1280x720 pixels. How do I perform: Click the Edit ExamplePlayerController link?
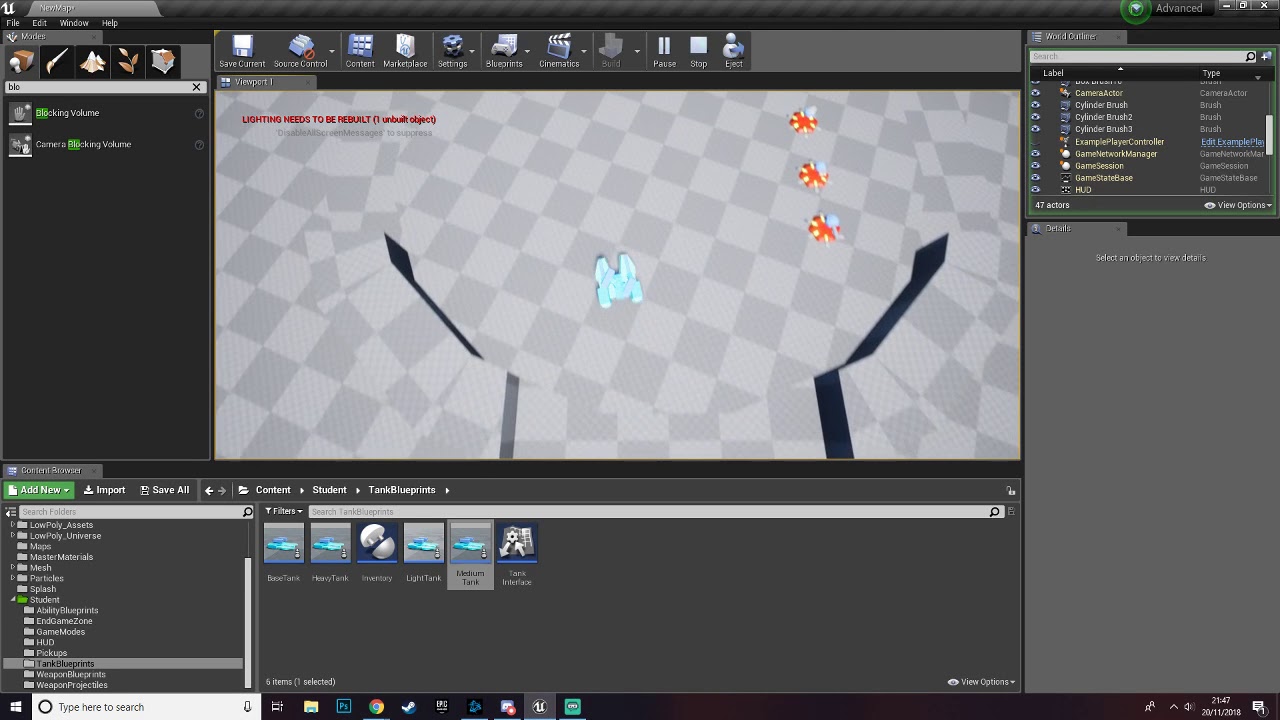pyautogui.click(x=1232, y=142)
